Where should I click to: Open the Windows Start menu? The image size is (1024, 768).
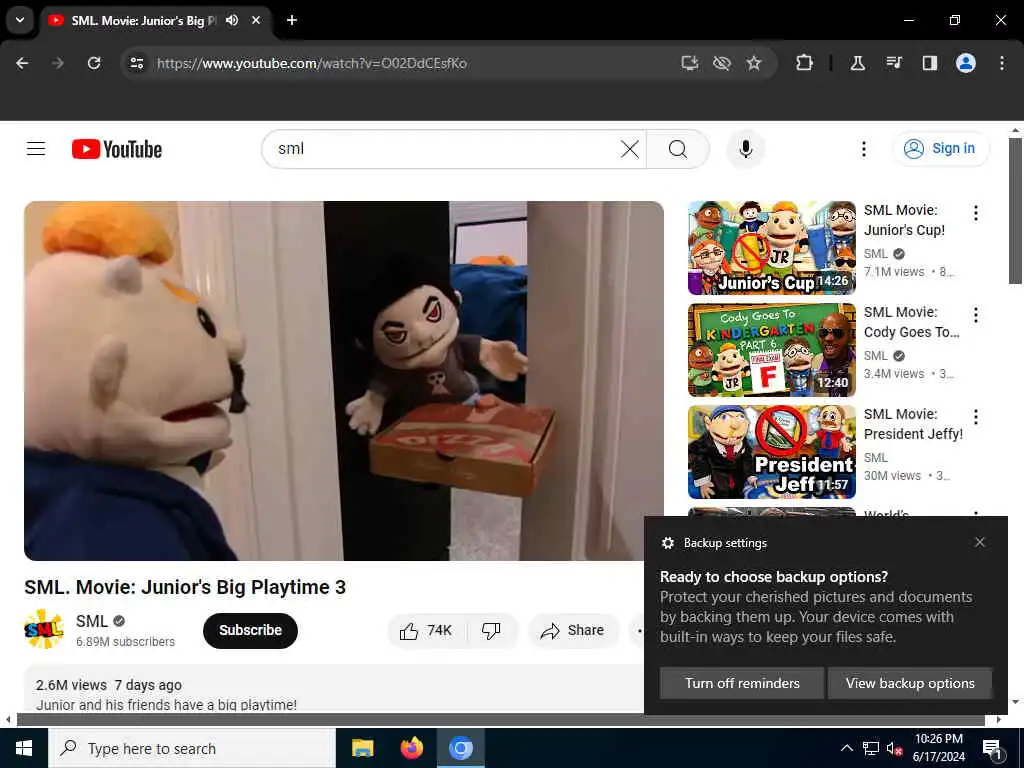coord(24,748)
